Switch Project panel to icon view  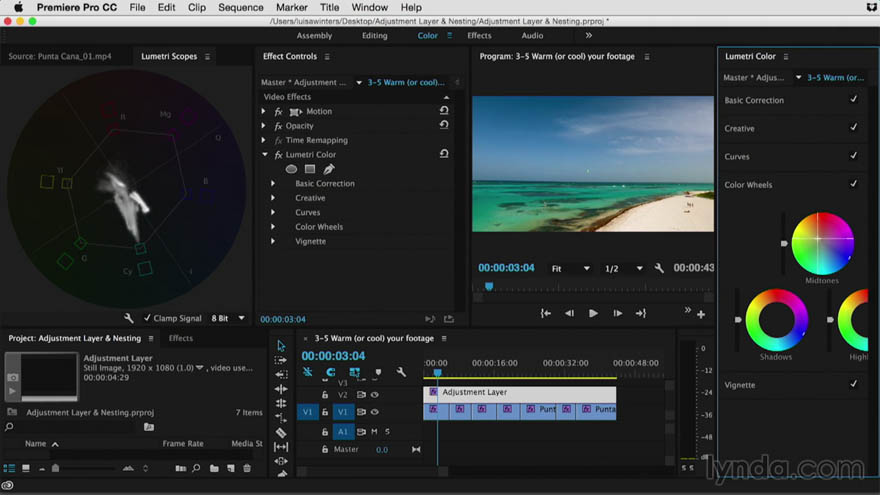pyautogui.click(x=26, y=468)
